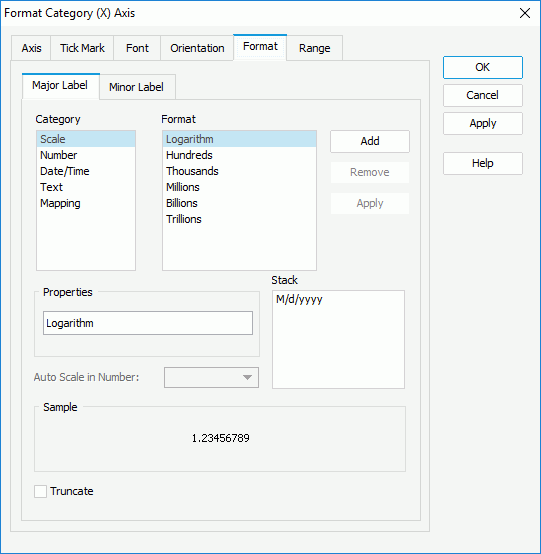Select Scale in Category list
The height and width of the screenshot is (554, 541).
86,139
